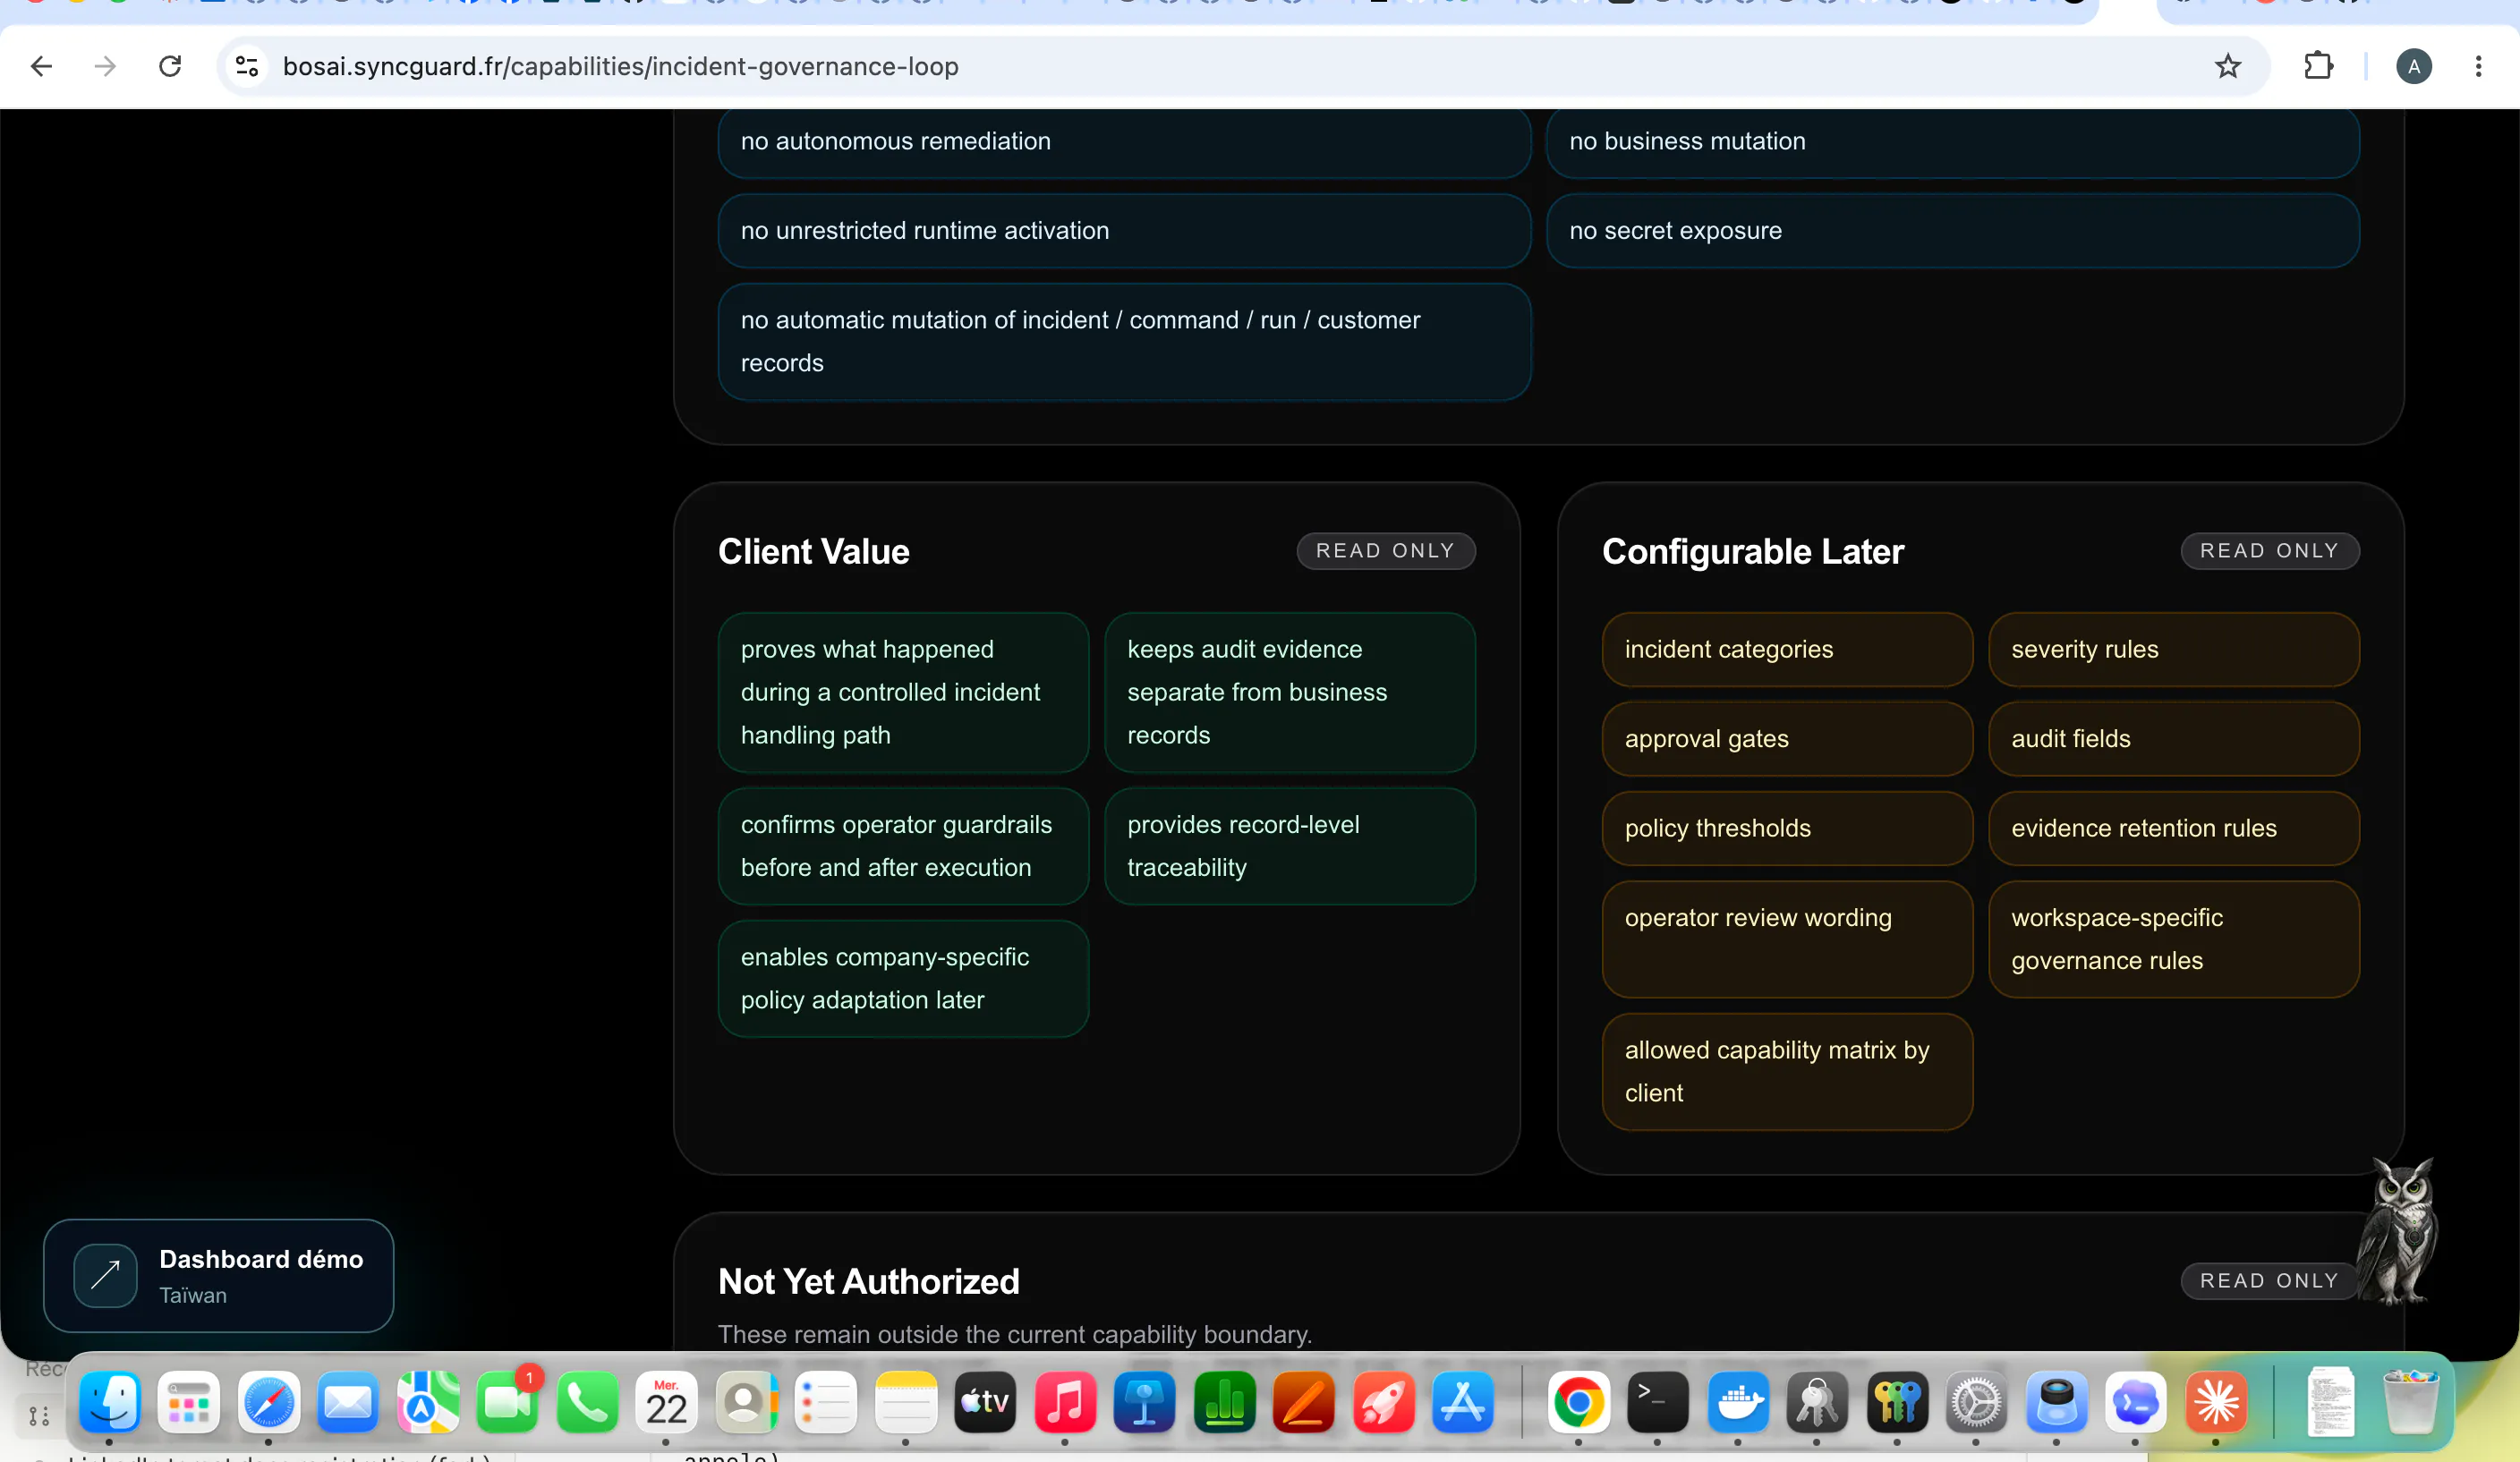Open the App Store from the dock
Viewport: 2520px width, 1462px height.
(x=1463, y=1401)
